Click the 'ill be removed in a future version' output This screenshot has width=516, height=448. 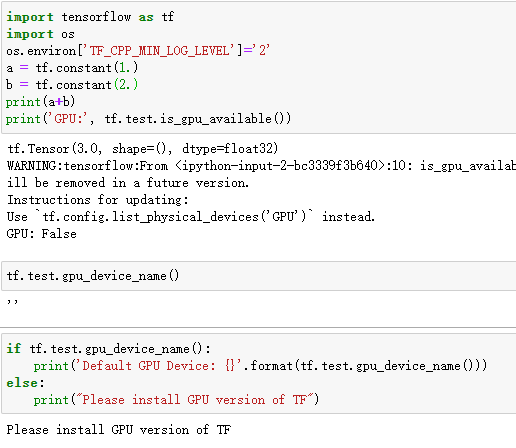pyautogui.click(x=128, y=183)
